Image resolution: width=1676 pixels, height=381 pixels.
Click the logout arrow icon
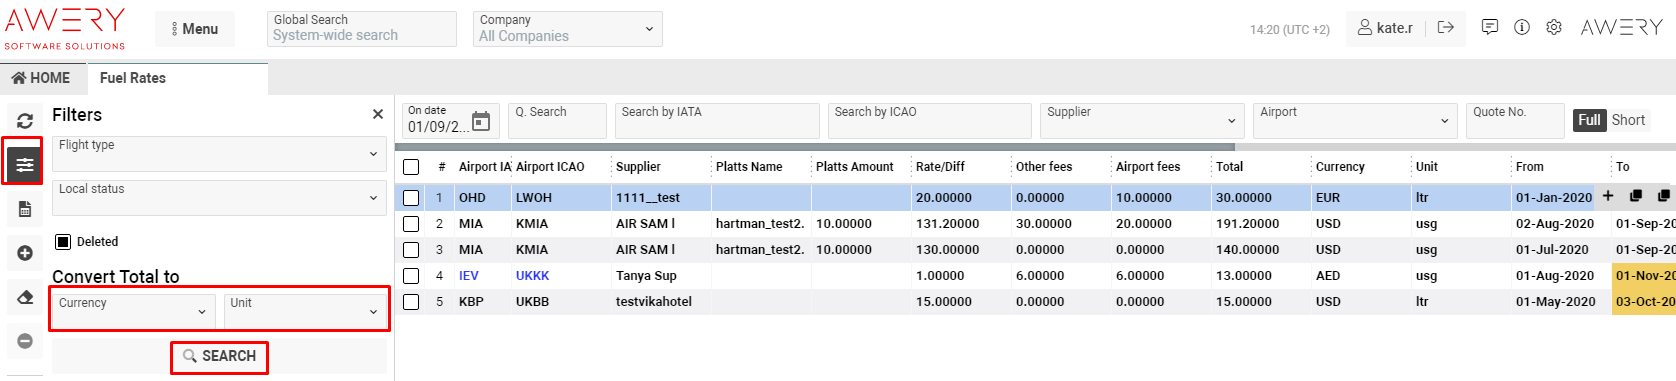click(1445, 27)
